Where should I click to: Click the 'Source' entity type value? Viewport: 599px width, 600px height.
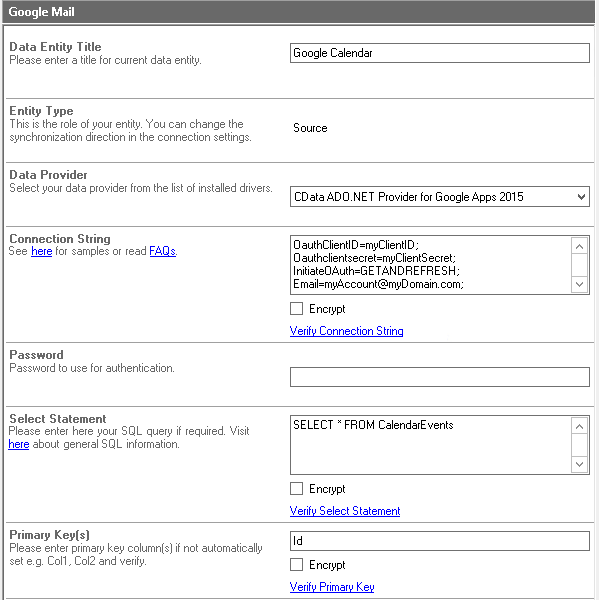(x=310, y=128)
